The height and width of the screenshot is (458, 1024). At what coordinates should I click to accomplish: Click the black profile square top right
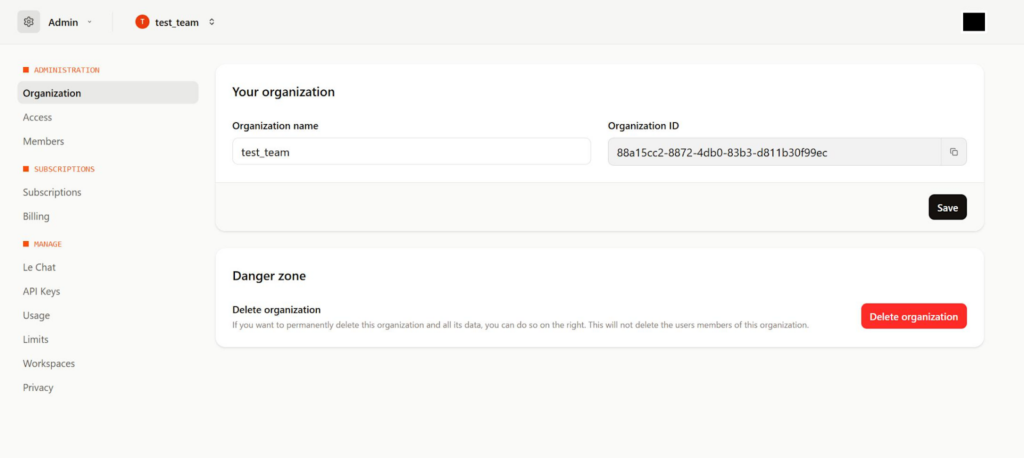[x=973, y=22]
